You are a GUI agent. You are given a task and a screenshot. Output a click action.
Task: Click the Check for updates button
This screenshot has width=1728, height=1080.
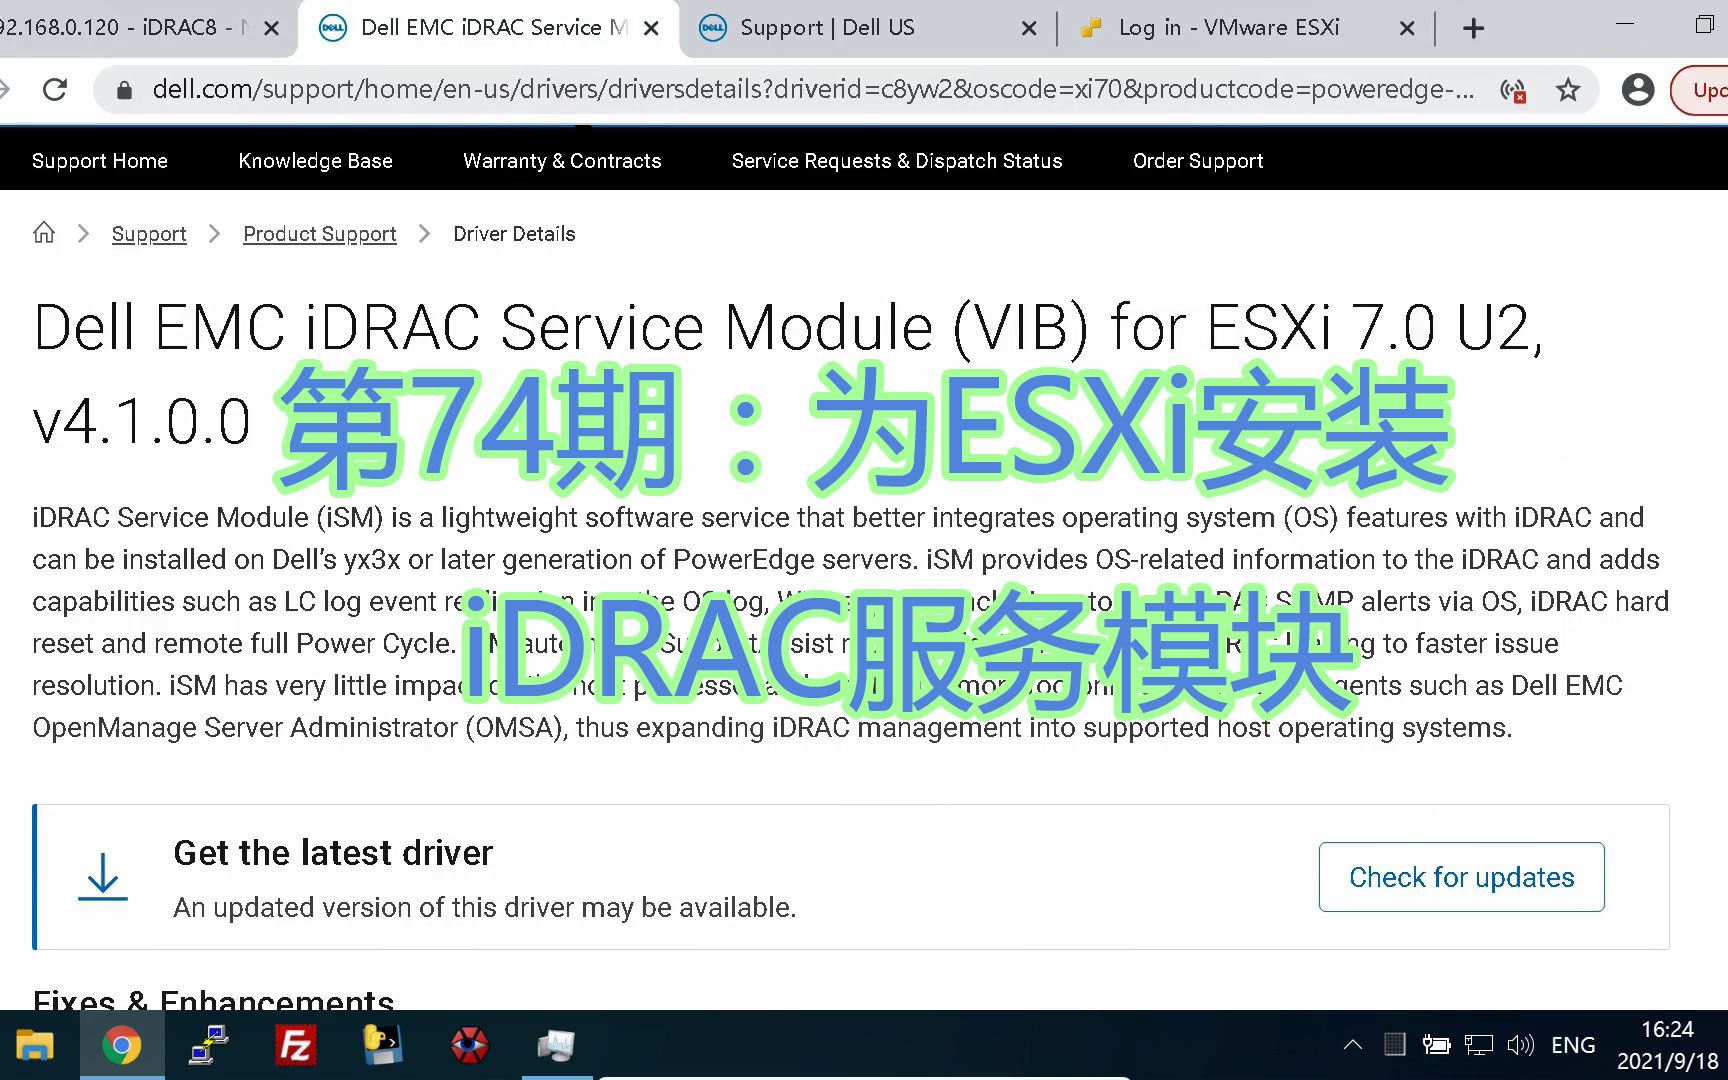tap(1462, 877)
